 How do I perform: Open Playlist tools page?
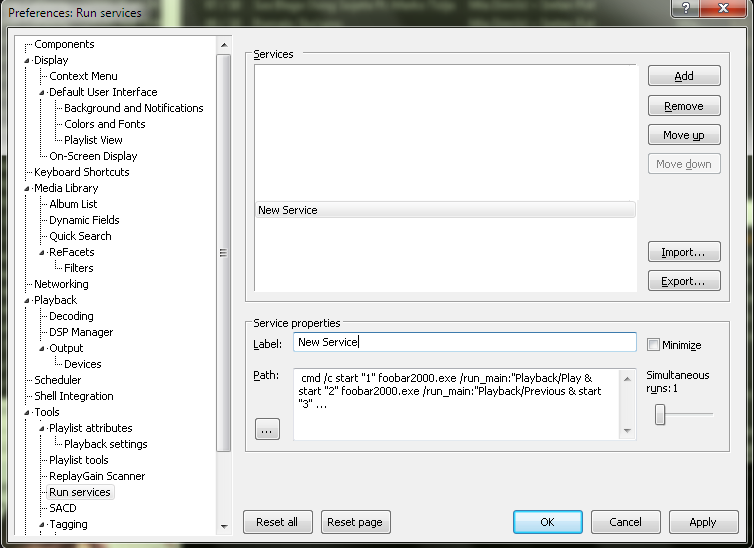tap(79, 460)
